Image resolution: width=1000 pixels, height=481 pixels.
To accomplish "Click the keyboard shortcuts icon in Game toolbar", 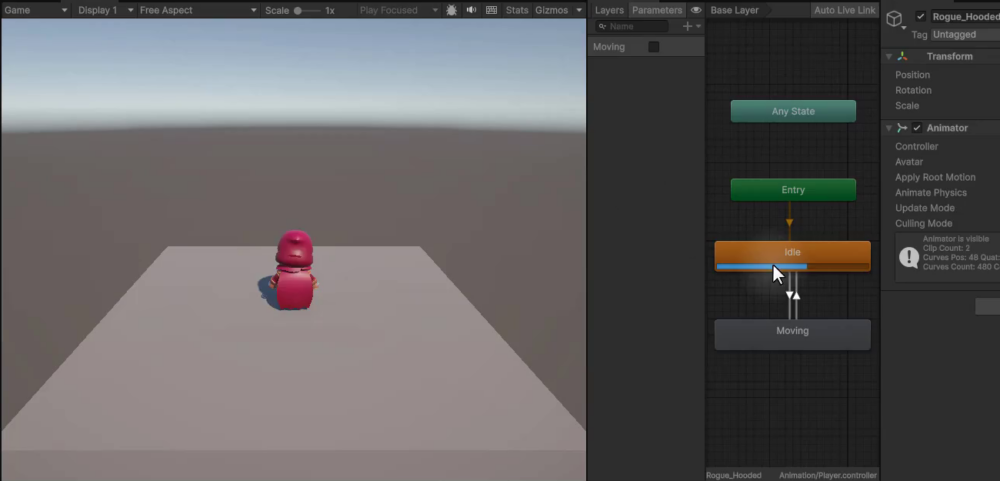I will [491, 10].
